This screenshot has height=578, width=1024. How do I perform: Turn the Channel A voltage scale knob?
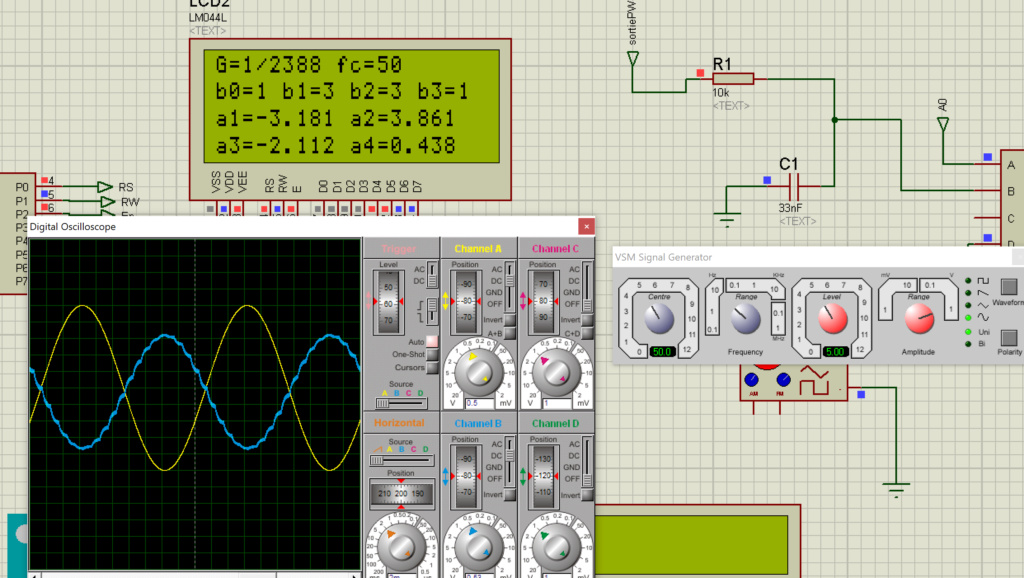tap(479, 372)
